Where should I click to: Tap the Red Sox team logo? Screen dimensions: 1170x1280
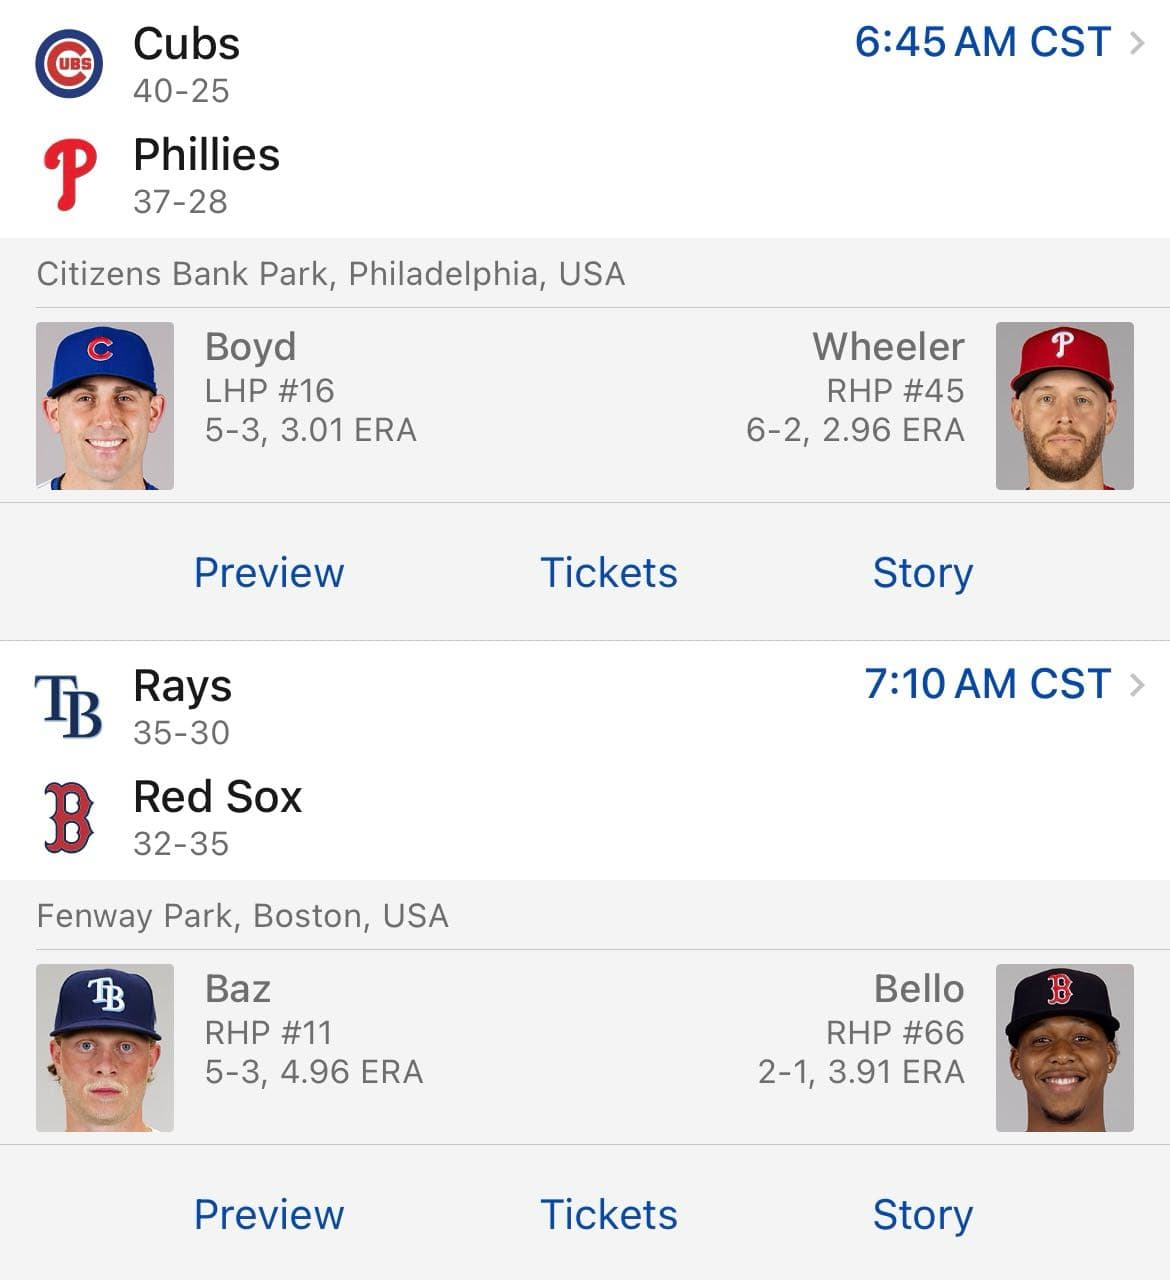click(x=69, y=817)
